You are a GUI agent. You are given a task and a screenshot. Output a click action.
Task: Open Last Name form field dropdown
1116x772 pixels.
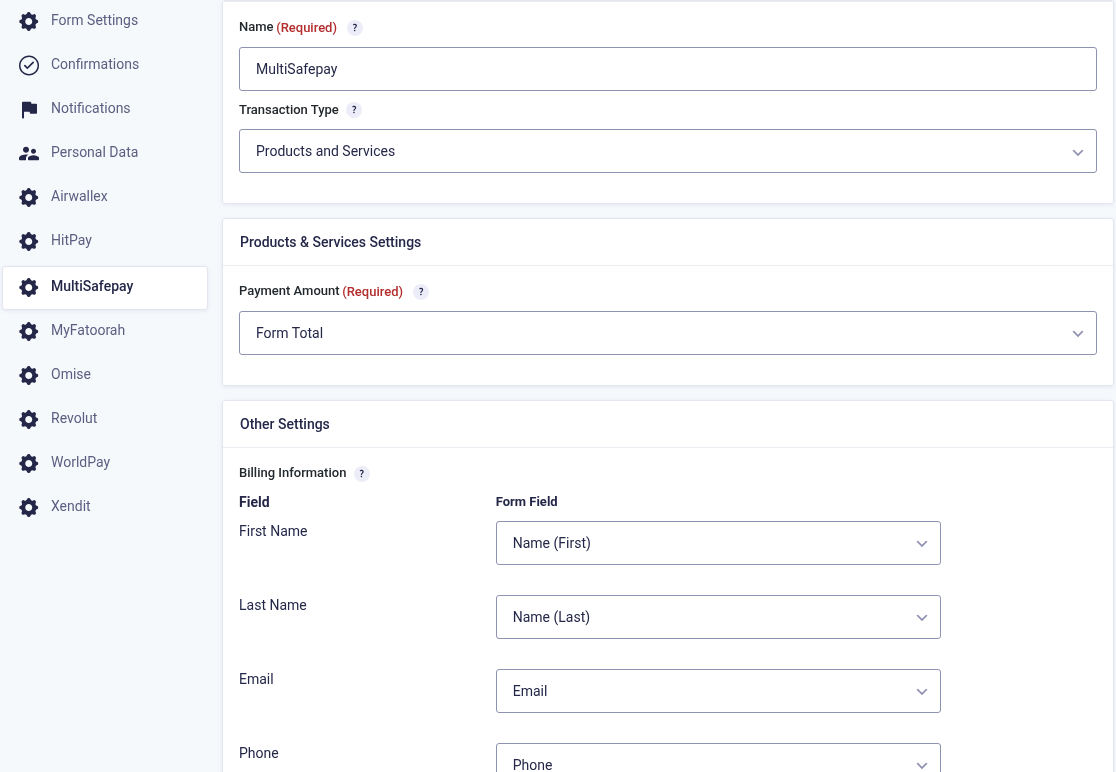pyautogui.click(x=718, y=617)
